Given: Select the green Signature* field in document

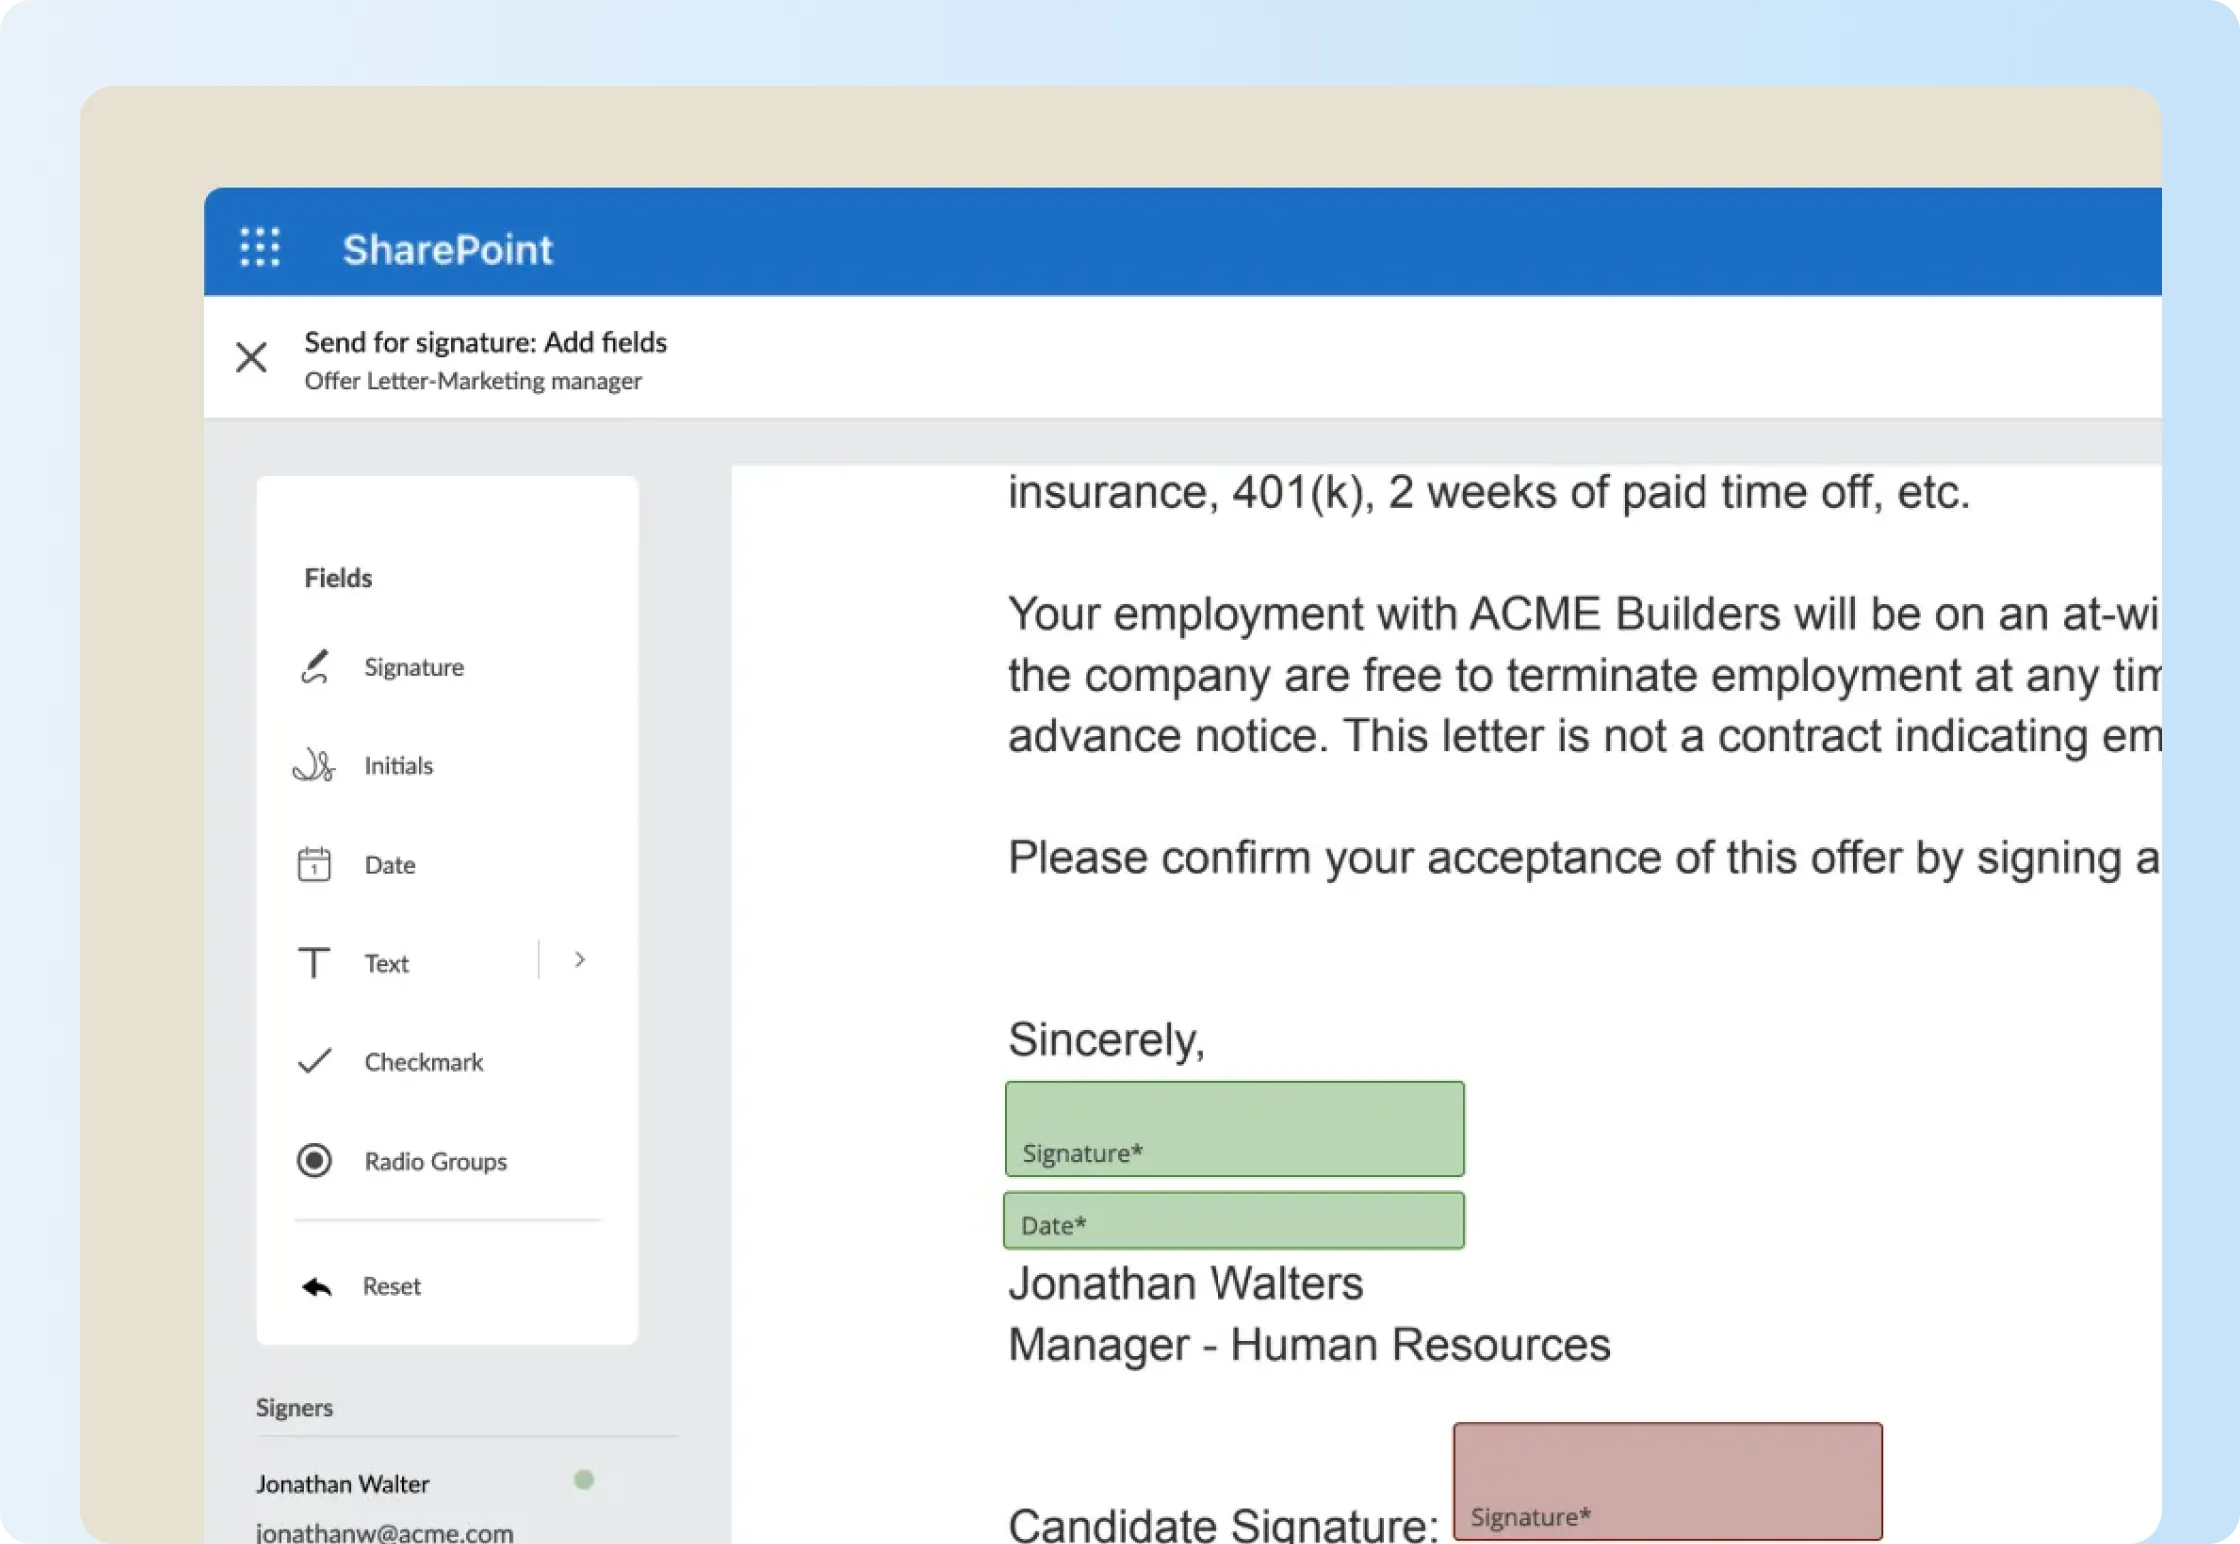Looking at the screenshot, I should 1234,1128.
